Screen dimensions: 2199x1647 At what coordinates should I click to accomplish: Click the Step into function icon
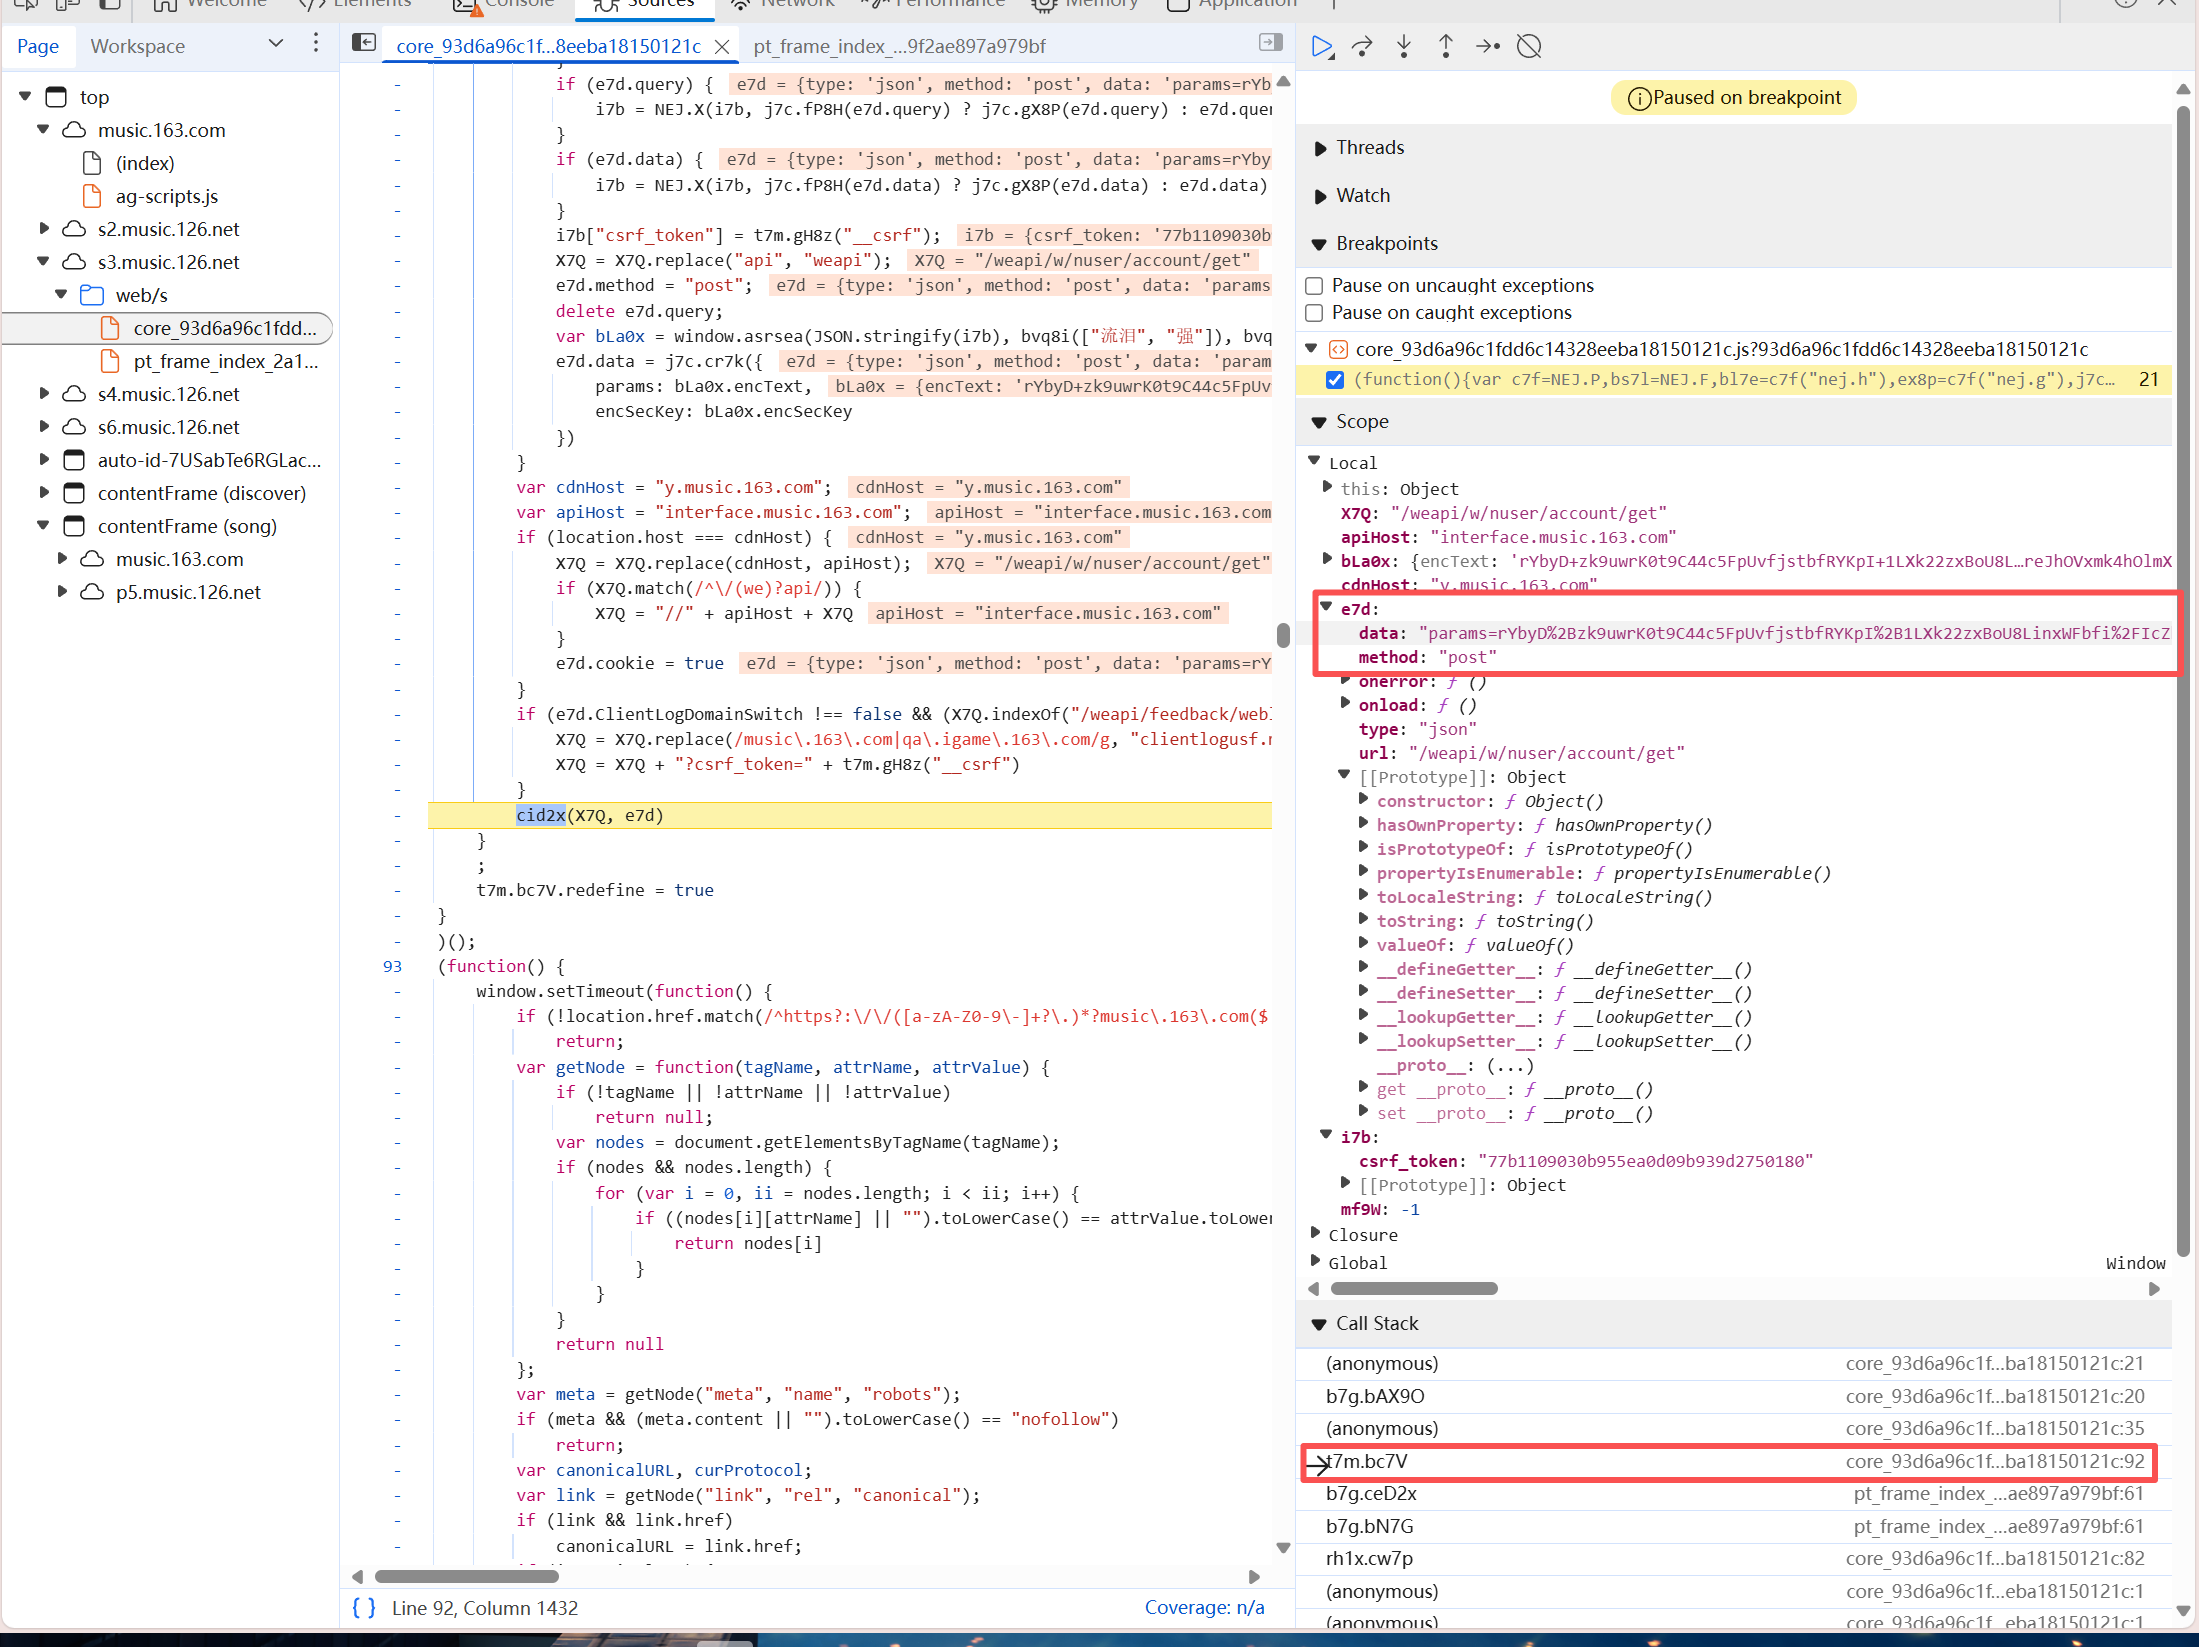[1404, 46]
